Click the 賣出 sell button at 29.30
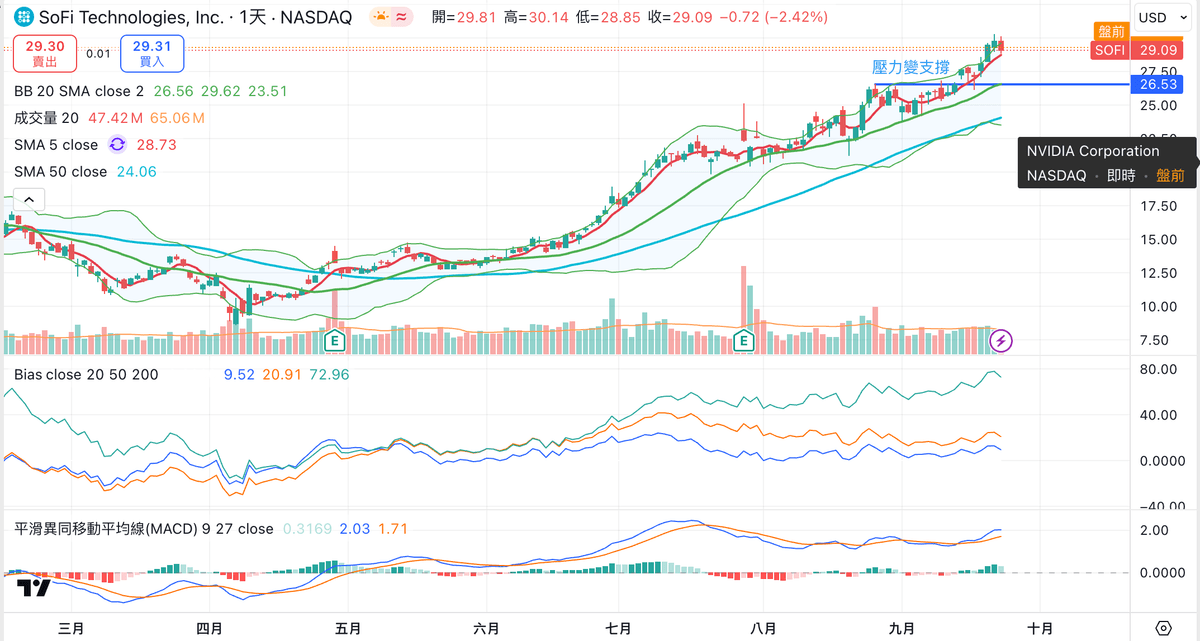1200x641 pixels. coord(45,53)
